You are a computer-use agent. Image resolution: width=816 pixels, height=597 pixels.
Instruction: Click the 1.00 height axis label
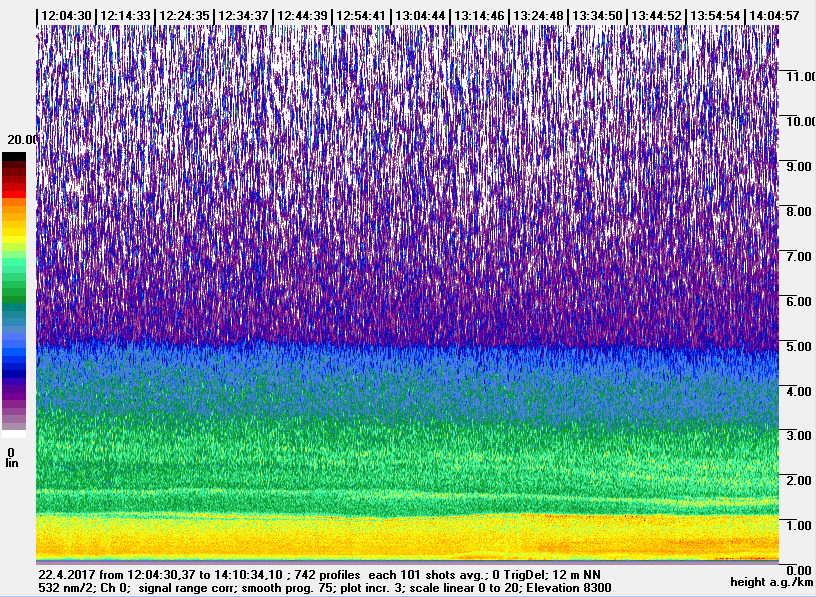coord(797,525)
